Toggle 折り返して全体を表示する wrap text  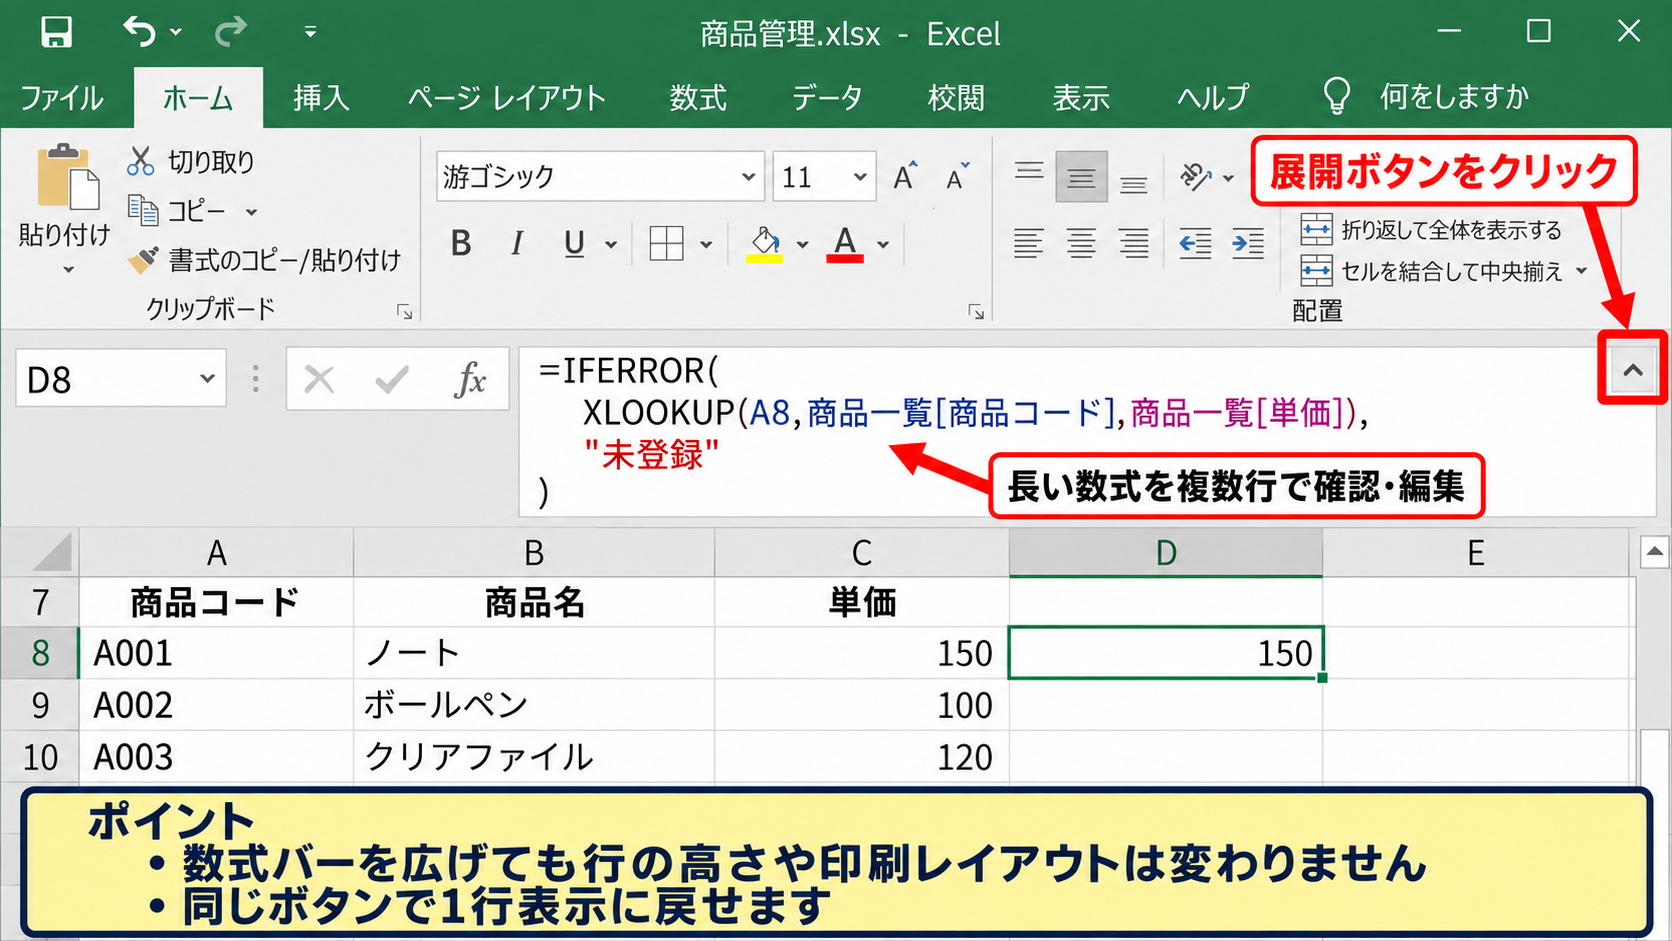coord(1431,230)
